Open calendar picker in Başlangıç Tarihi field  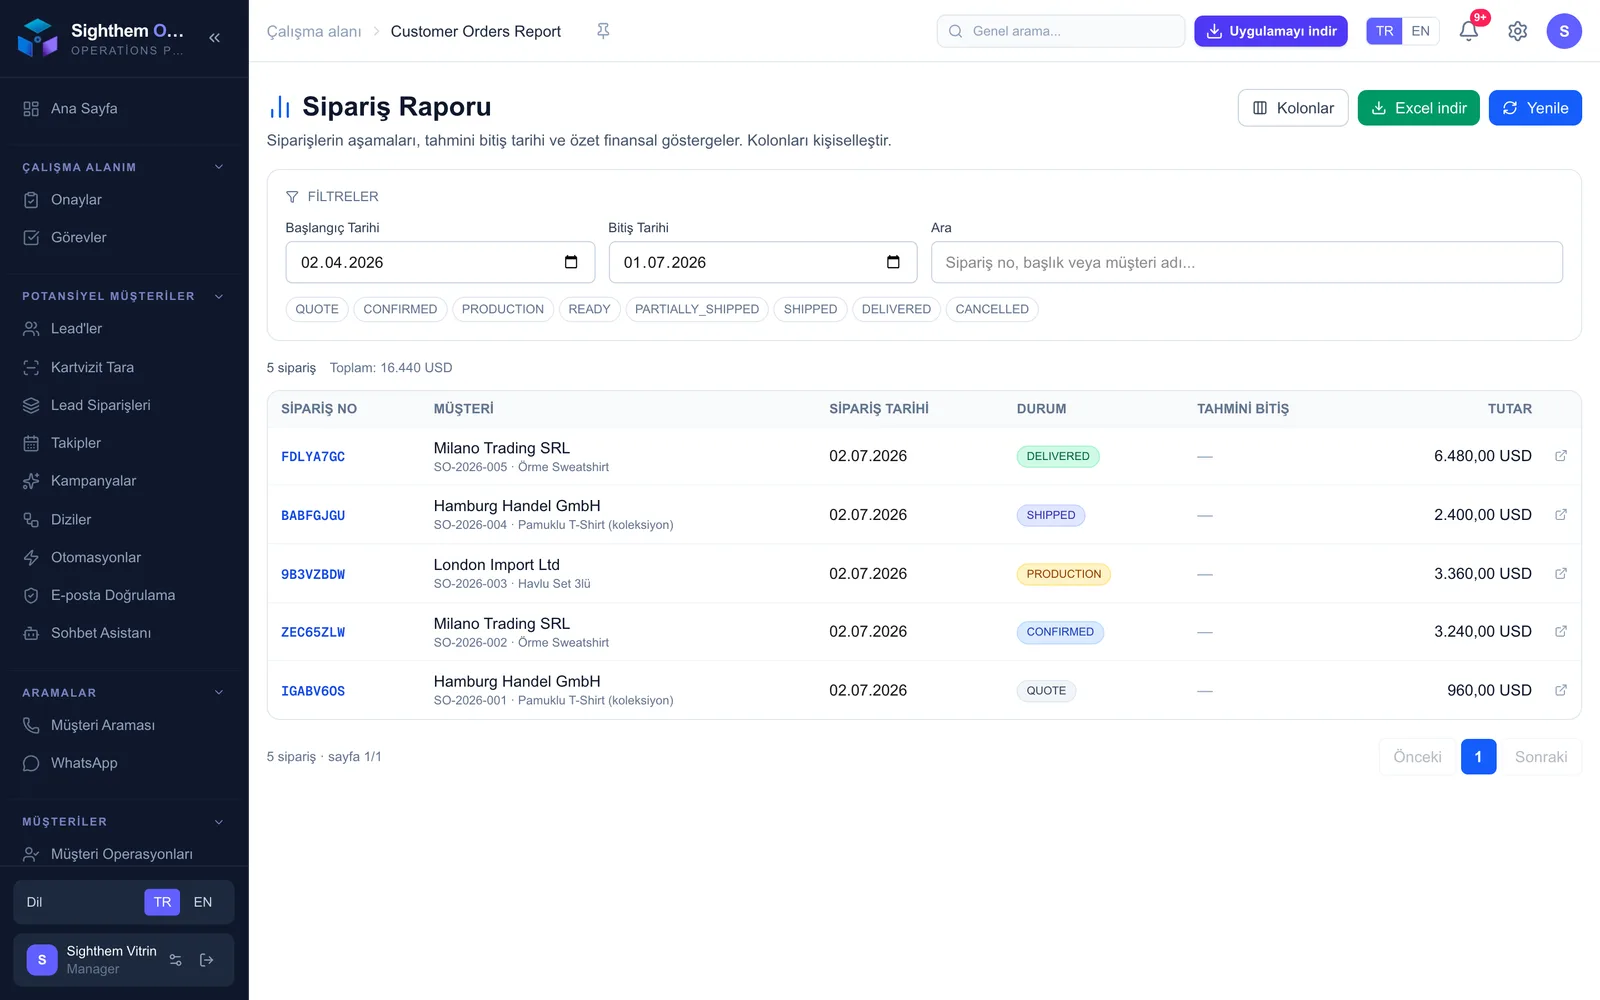pyautogui.click(x=571, y=262)
